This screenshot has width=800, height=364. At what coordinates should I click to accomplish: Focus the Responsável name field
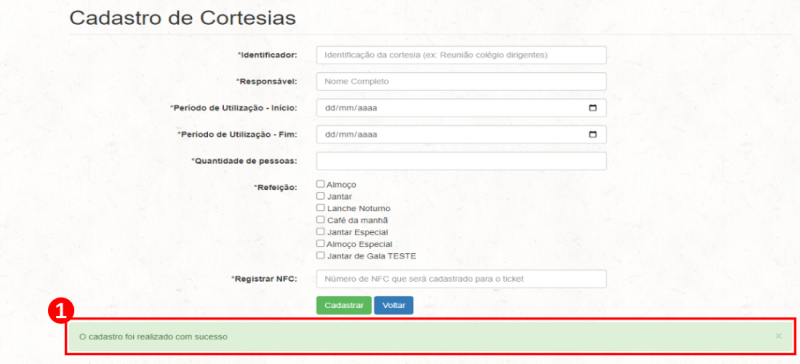tap(461, 81)
